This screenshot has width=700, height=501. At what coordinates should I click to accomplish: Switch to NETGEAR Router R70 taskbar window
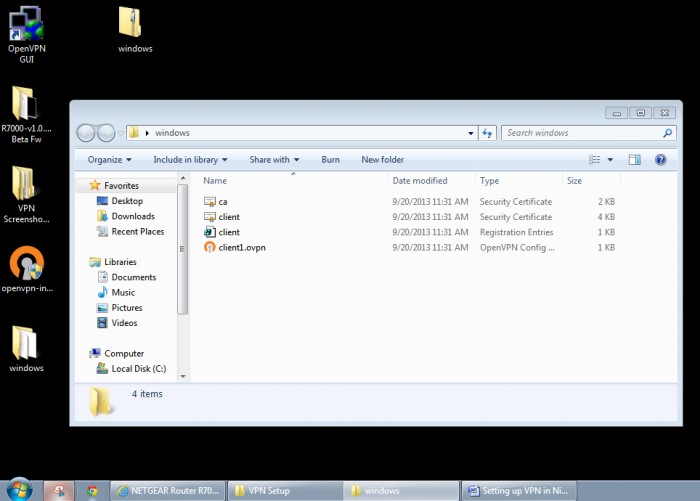(168, 491)
